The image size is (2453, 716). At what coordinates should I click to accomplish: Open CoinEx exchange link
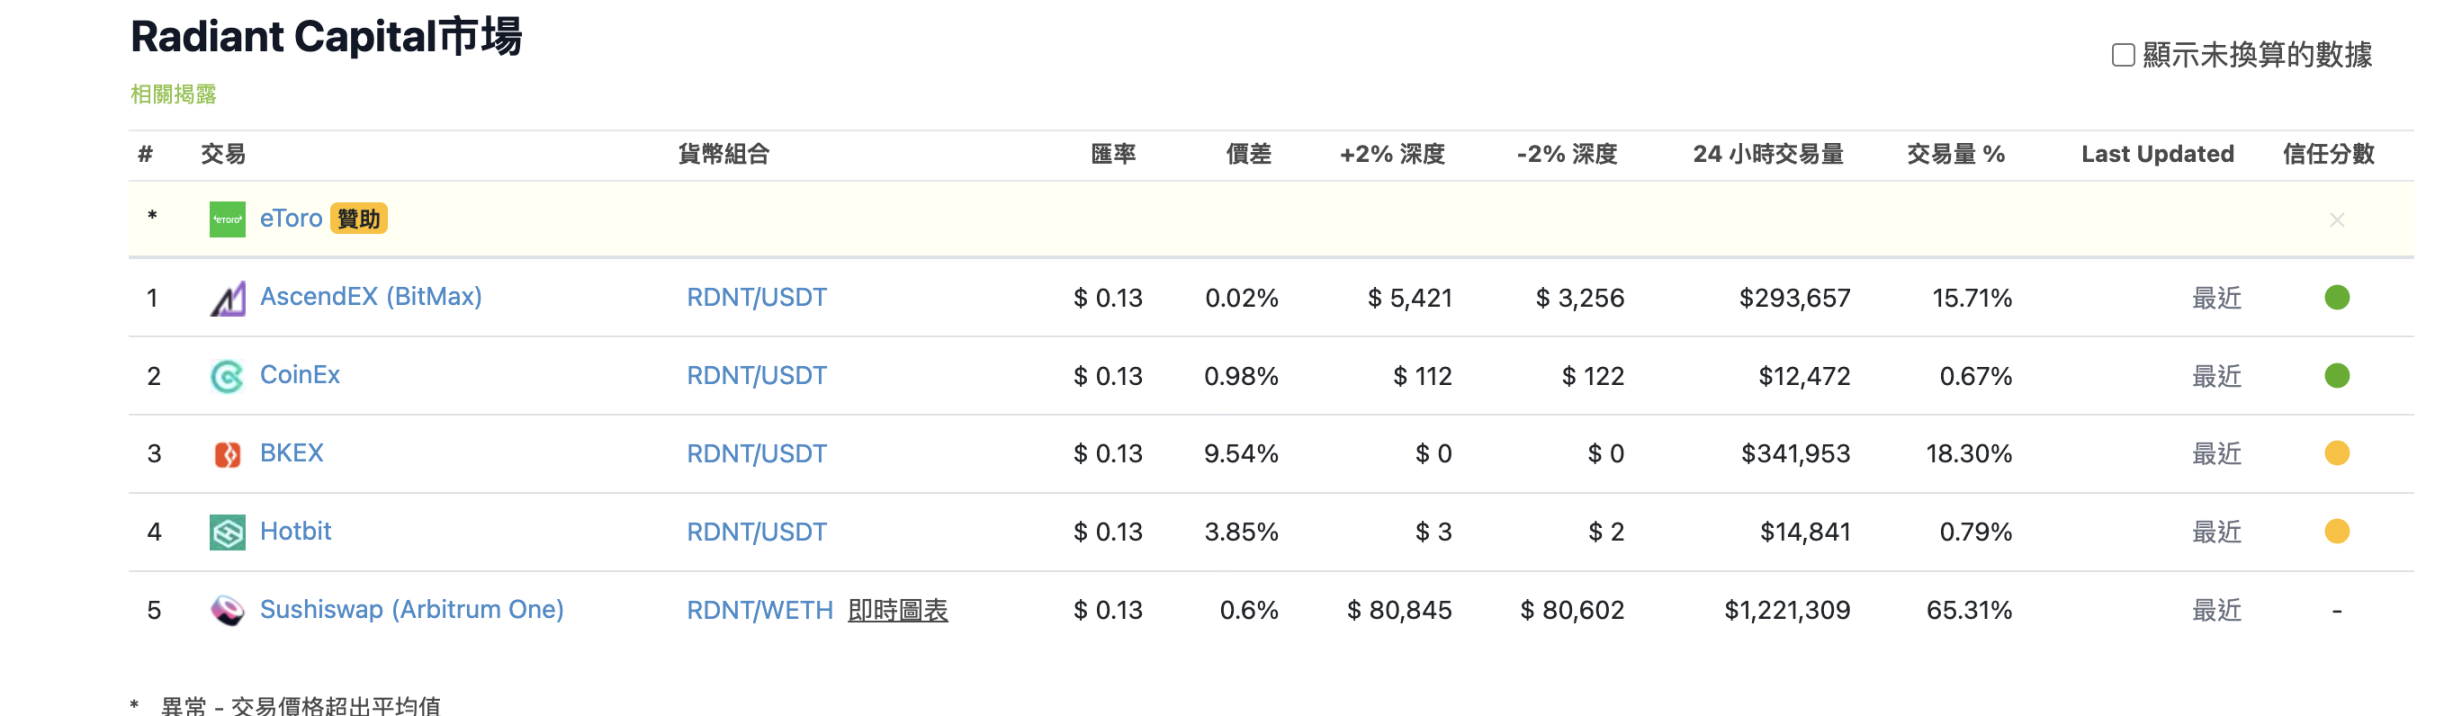coord(300,374)
